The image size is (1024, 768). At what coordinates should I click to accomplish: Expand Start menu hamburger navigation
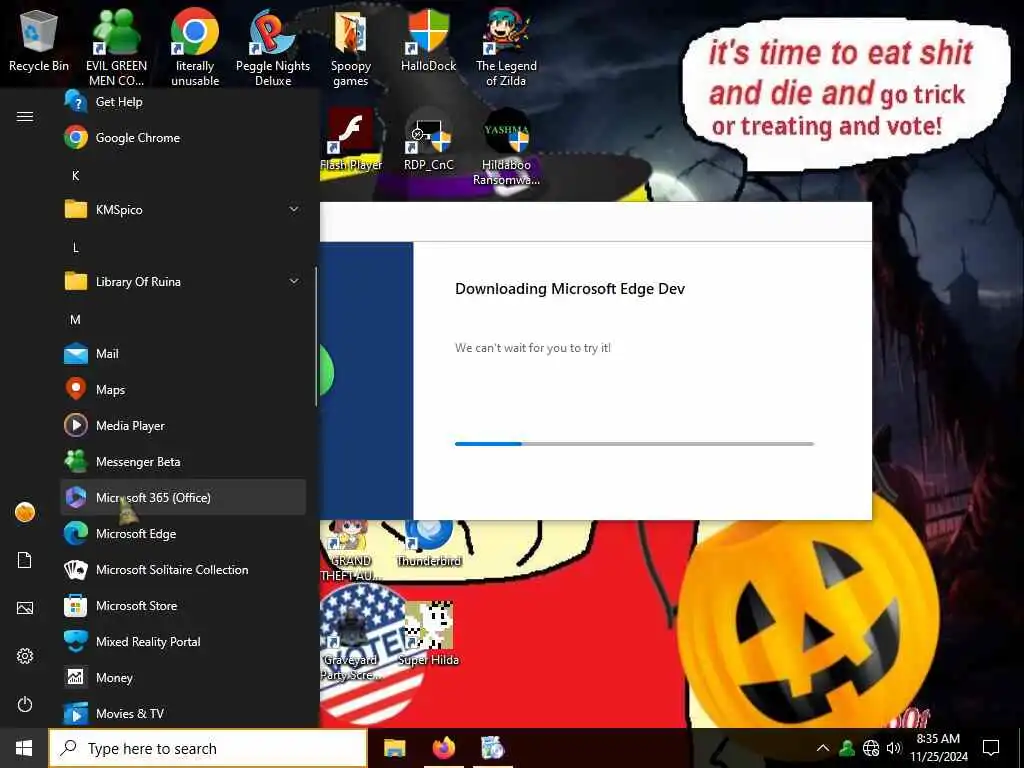coord(25,117)
